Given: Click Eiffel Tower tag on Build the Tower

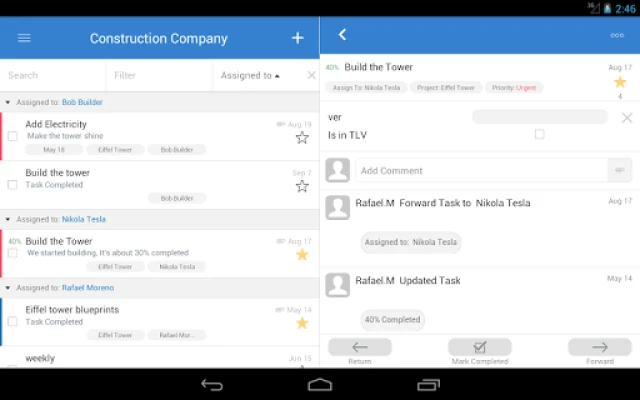Looking at the screenshot, I should point(115,267).
